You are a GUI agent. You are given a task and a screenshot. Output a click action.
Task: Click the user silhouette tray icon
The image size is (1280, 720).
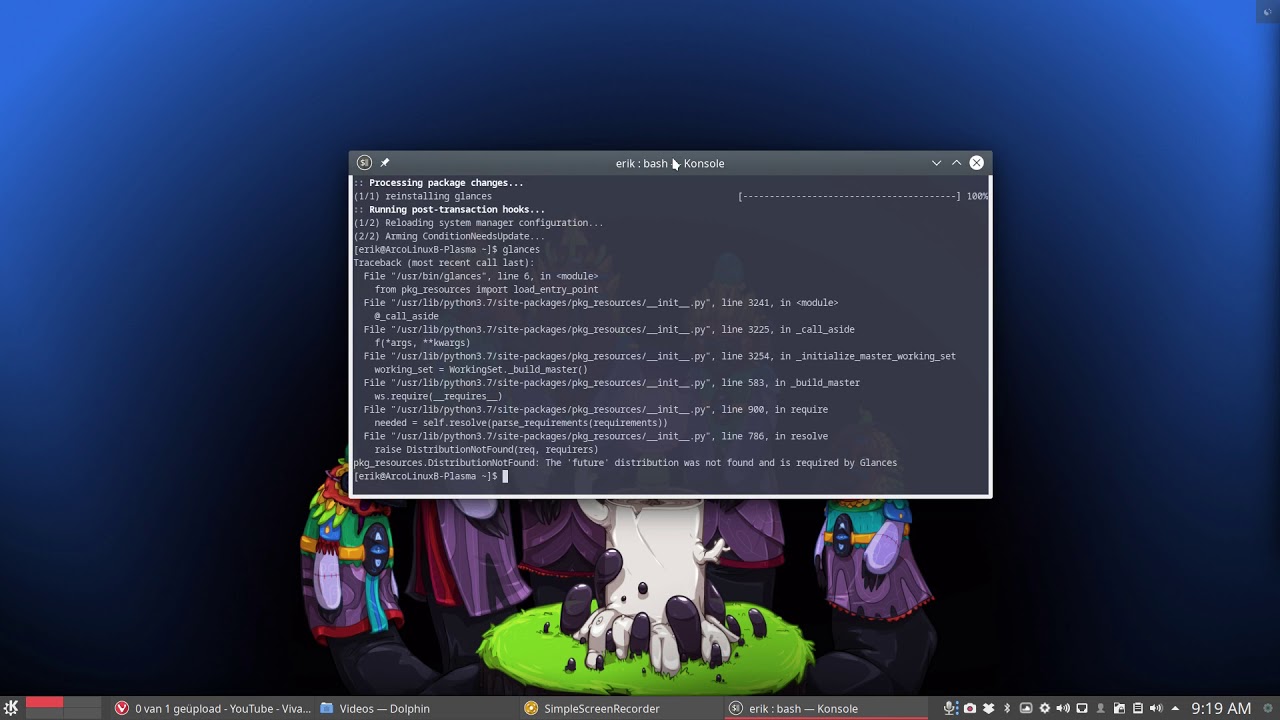point(1100,708)
